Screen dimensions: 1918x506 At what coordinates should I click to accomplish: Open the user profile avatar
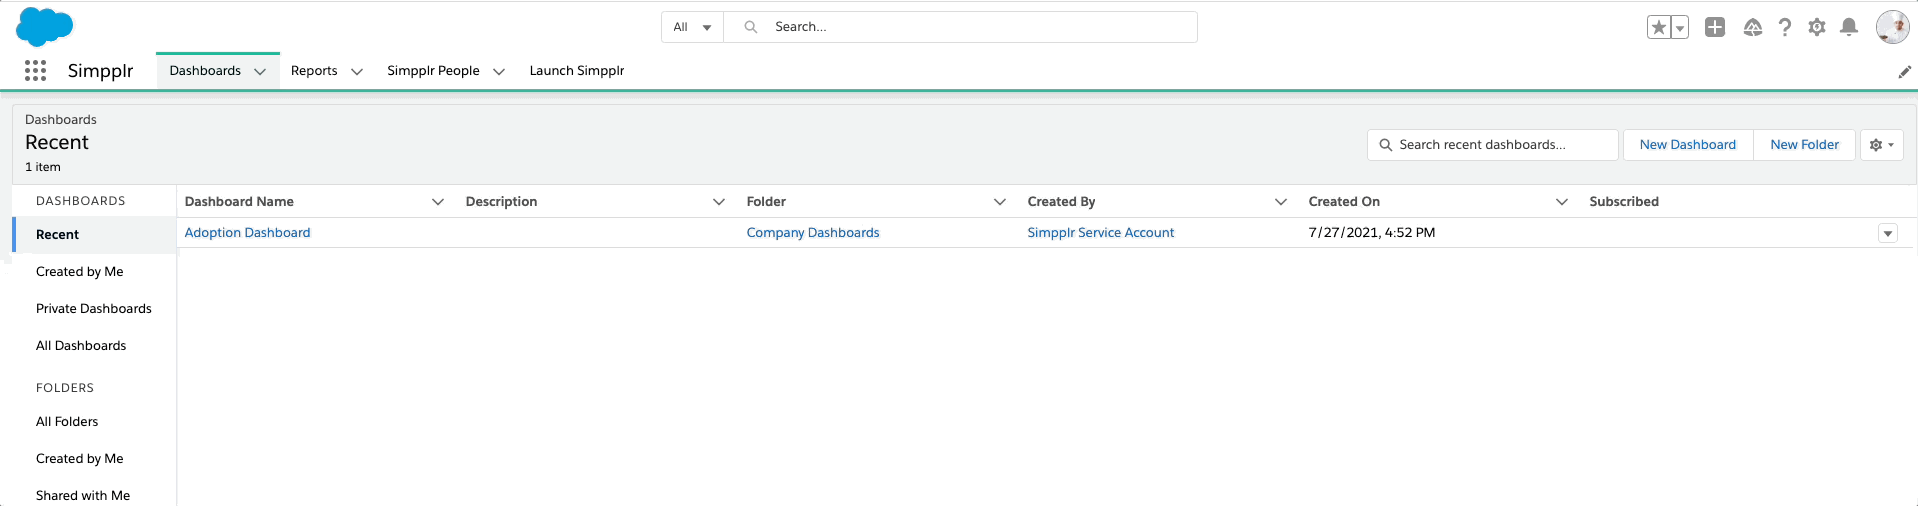click(1893, 27)
